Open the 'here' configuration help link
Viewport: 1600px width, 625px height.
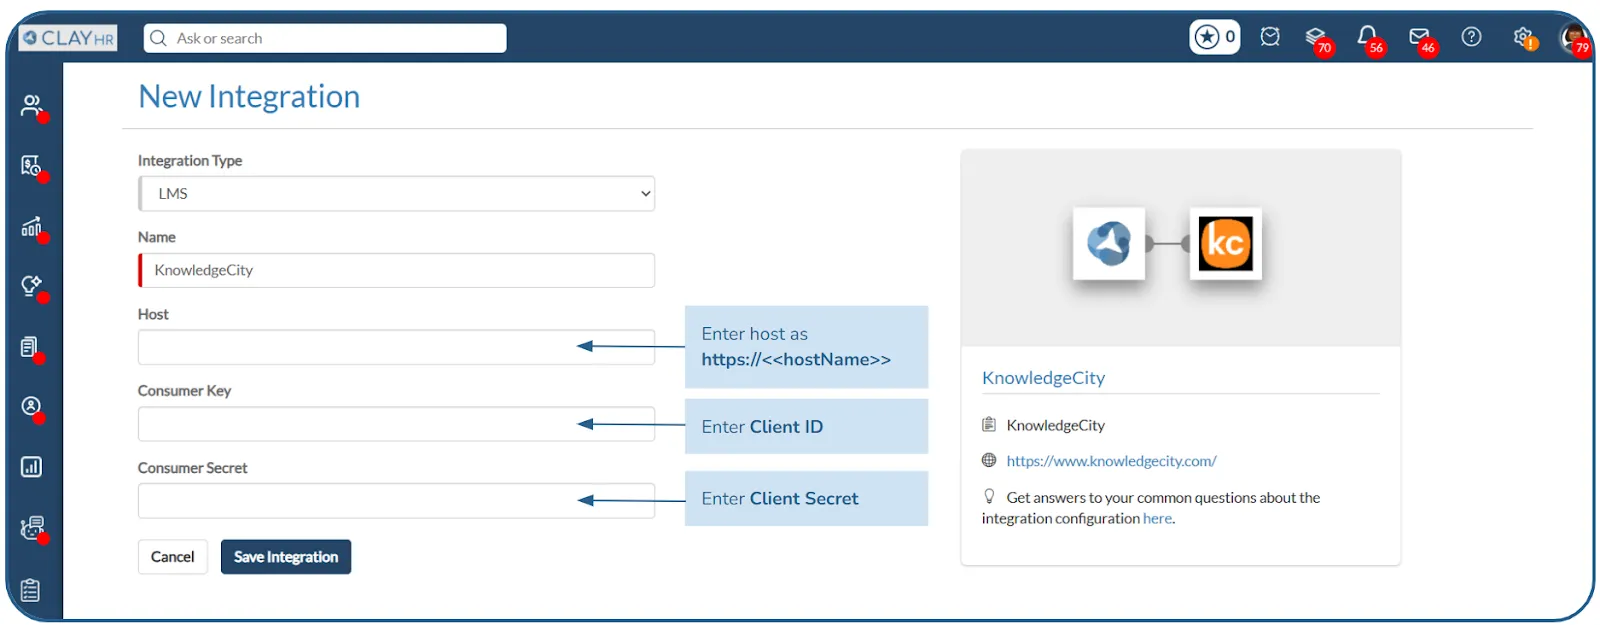[1158, 518]
